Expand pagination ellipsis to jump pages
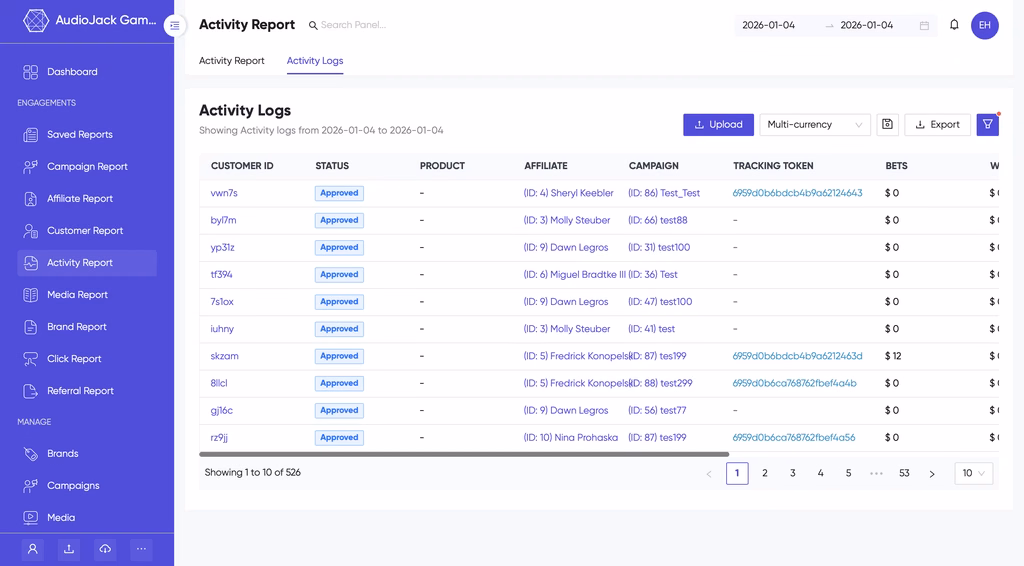The width and height of the screenshot is (1024, 566). point(876,473)
